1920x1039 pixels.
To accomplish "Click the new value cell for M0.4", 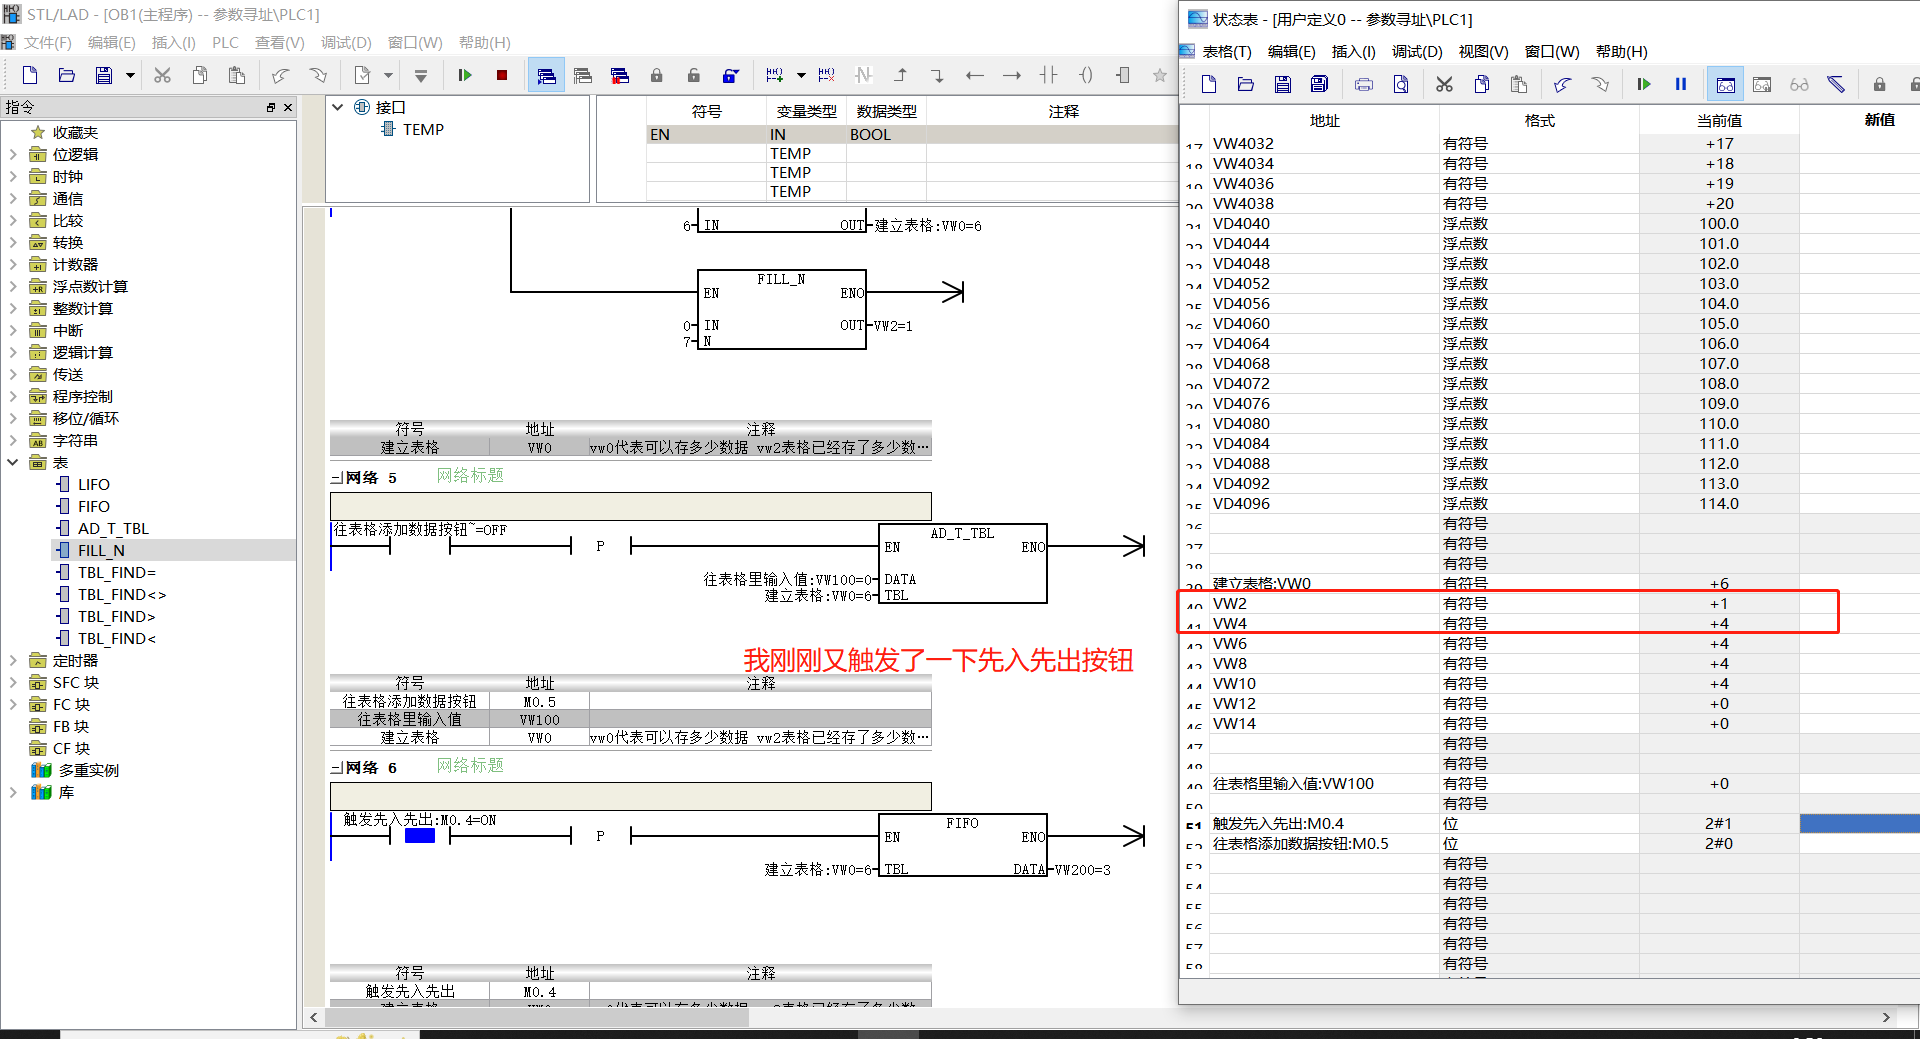I will pyautogui.click(x=1859, y=824).
